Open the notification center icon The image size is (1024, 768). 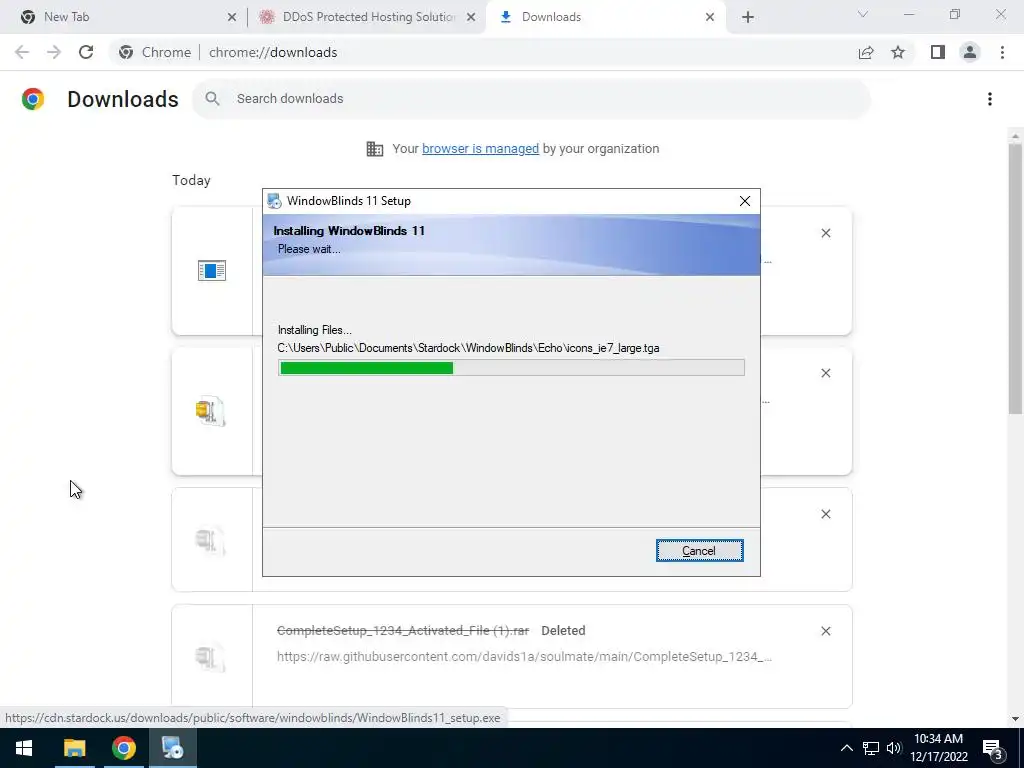[x=993, y=748]
